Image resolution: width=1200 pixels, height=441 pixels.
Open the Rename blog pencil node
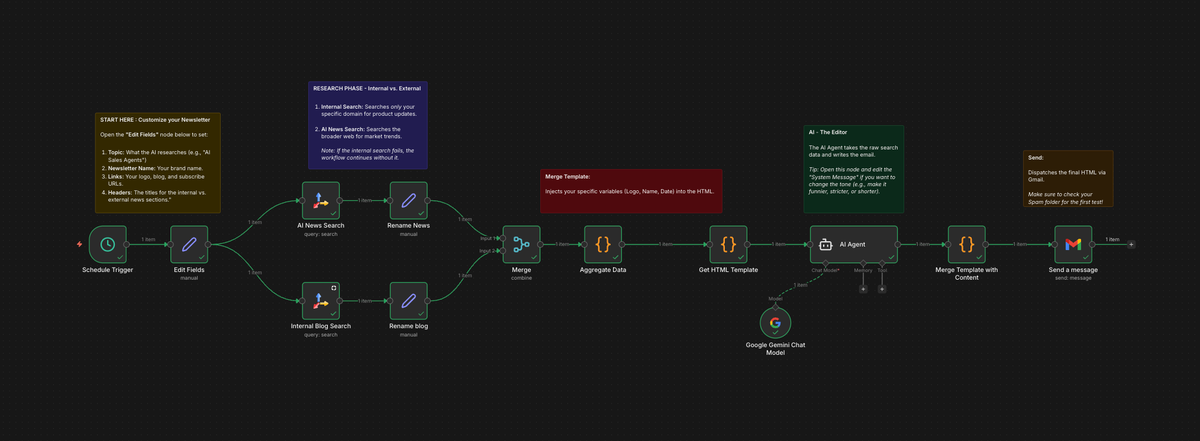click(408, 301)
